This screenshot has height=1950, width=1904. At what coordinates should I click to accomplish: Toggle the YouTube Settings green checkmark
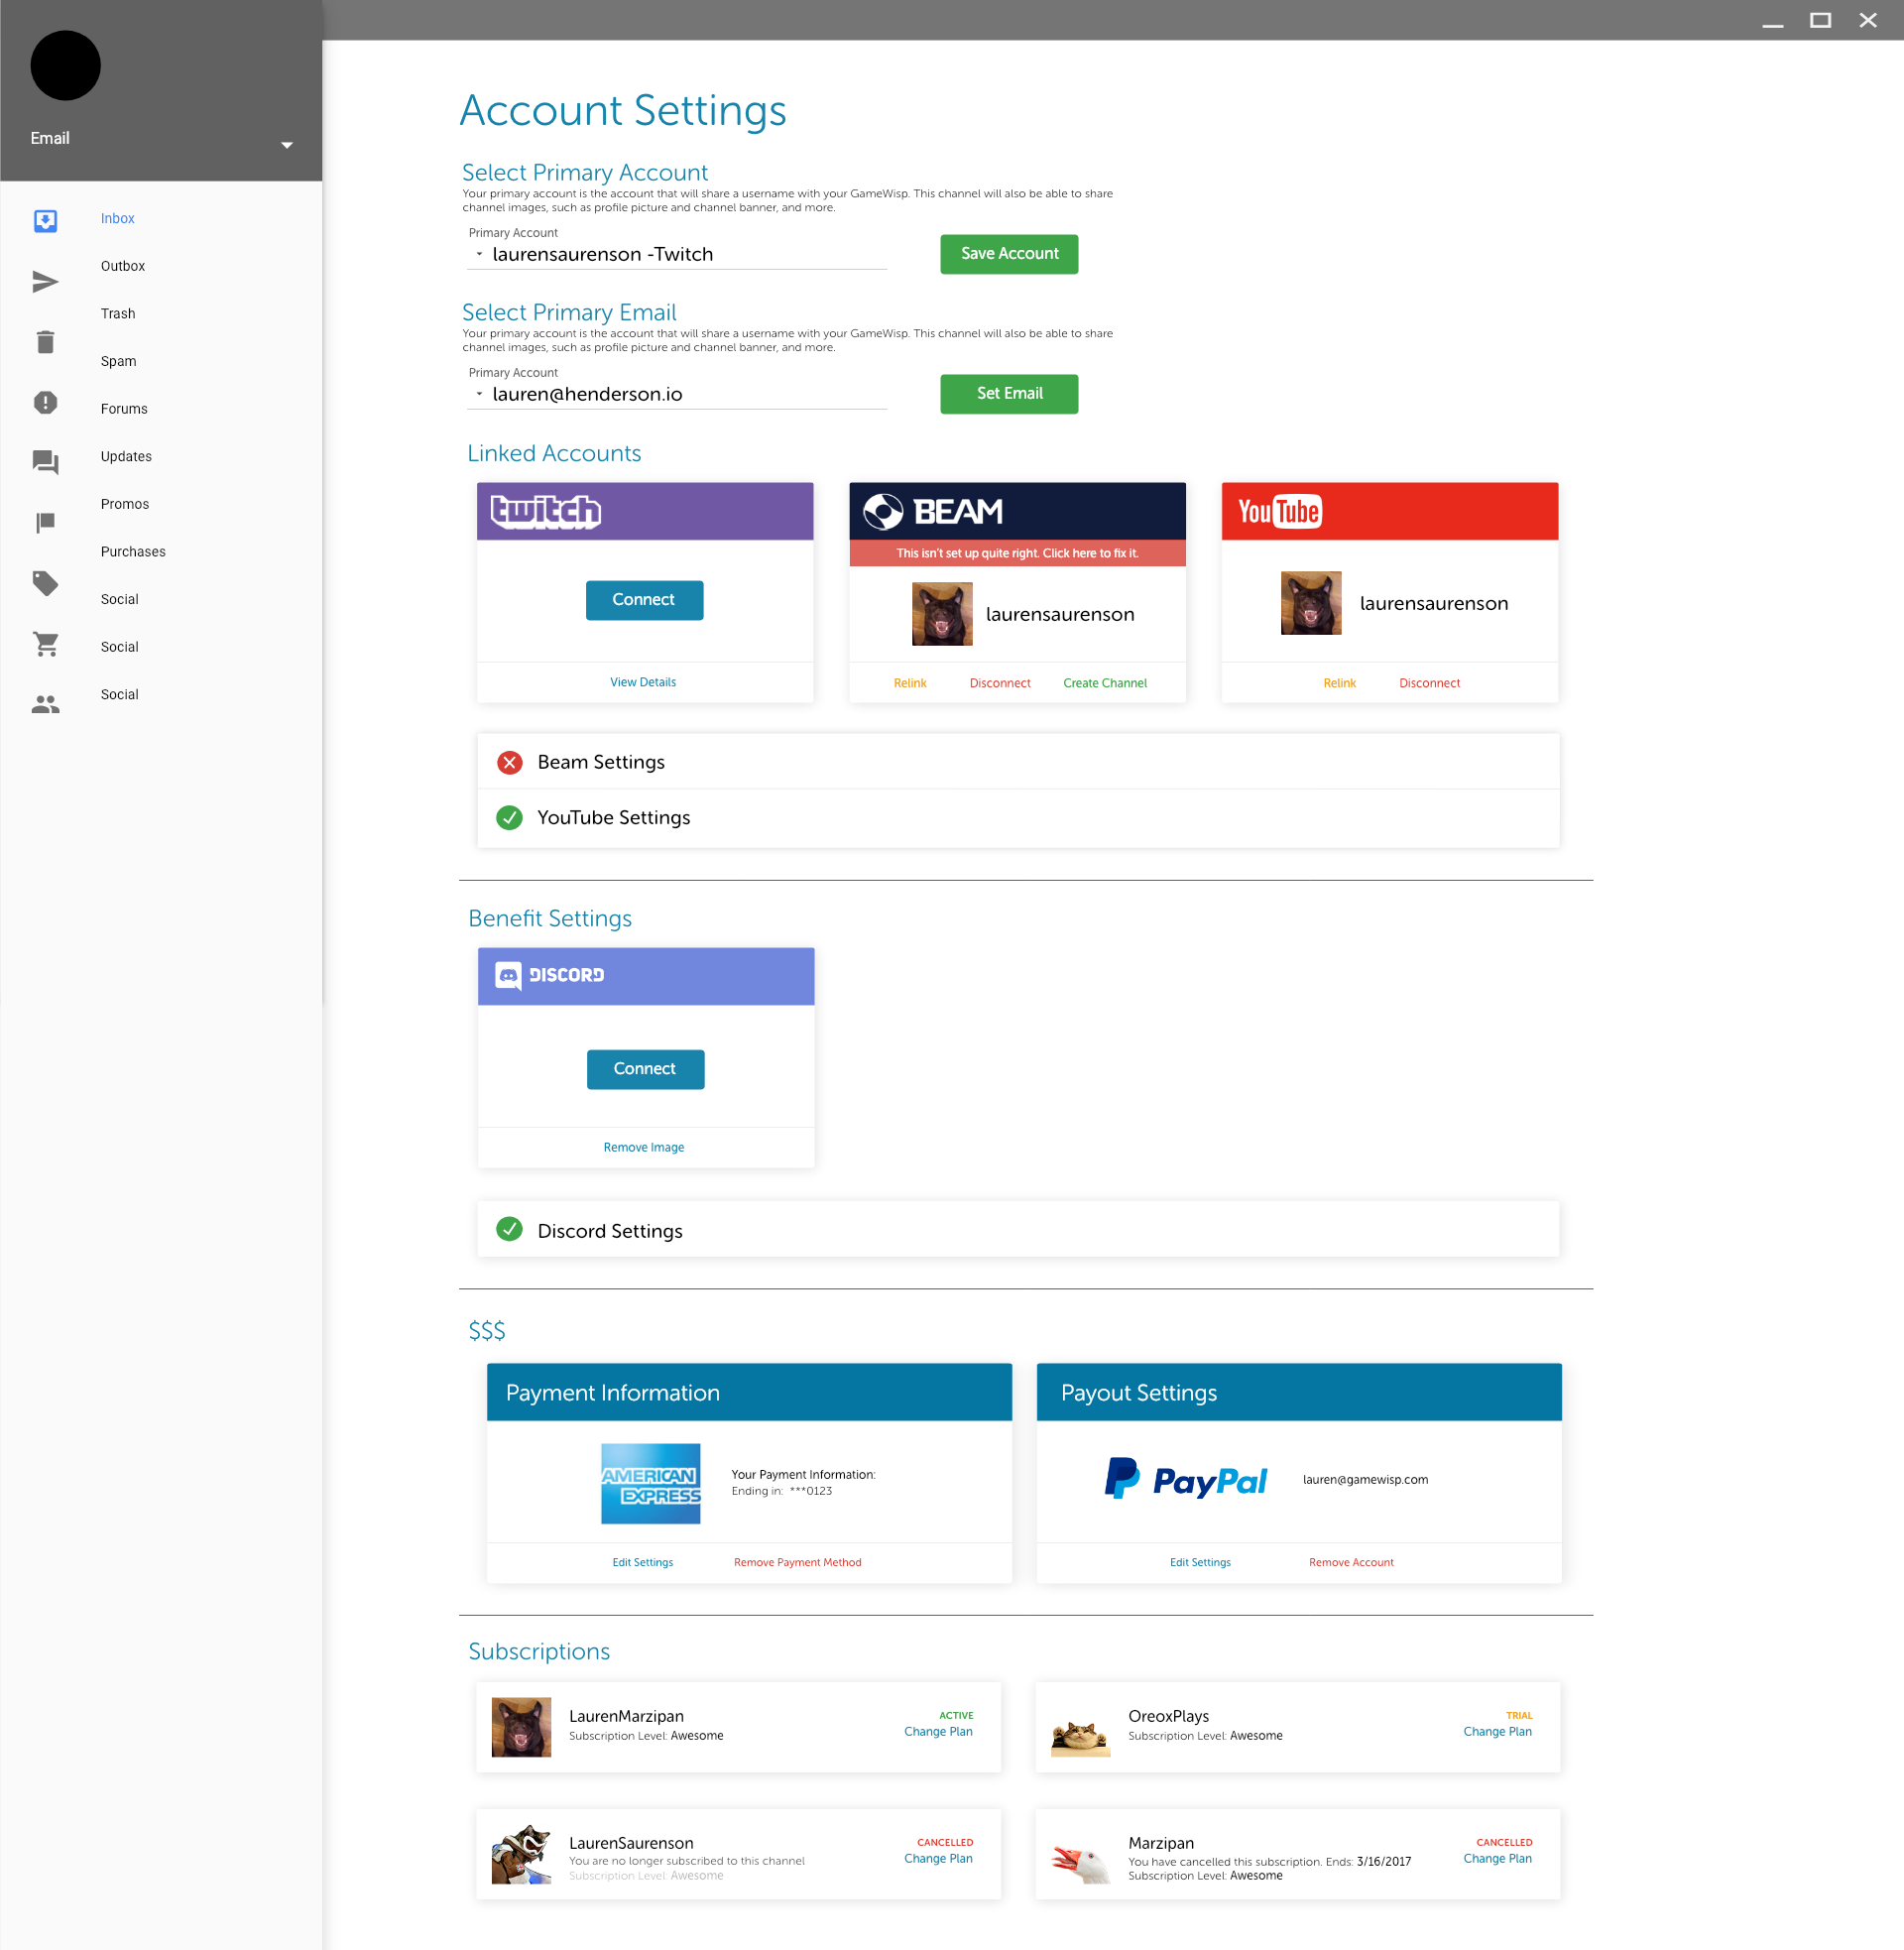[510, 818]
